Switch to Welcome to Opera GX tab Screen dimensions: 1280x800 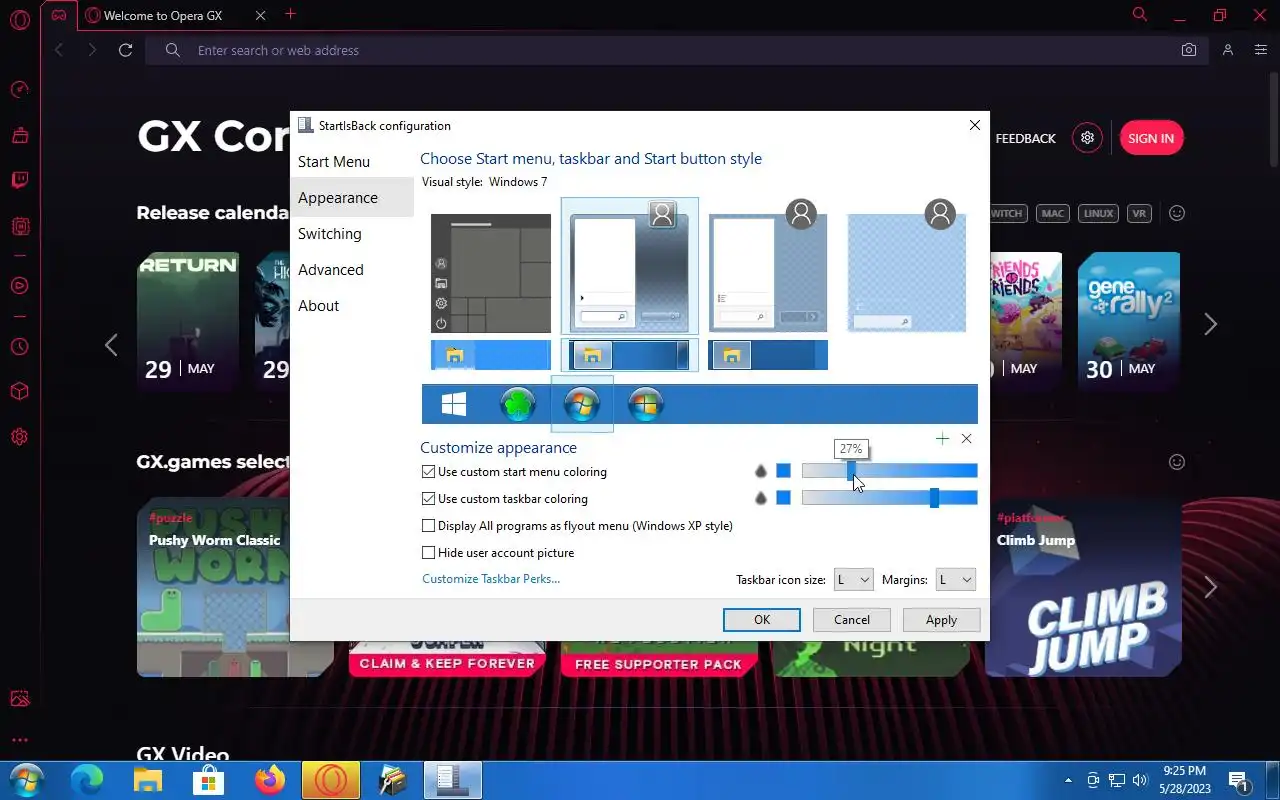pyautogui.click(x=175, y=15)
